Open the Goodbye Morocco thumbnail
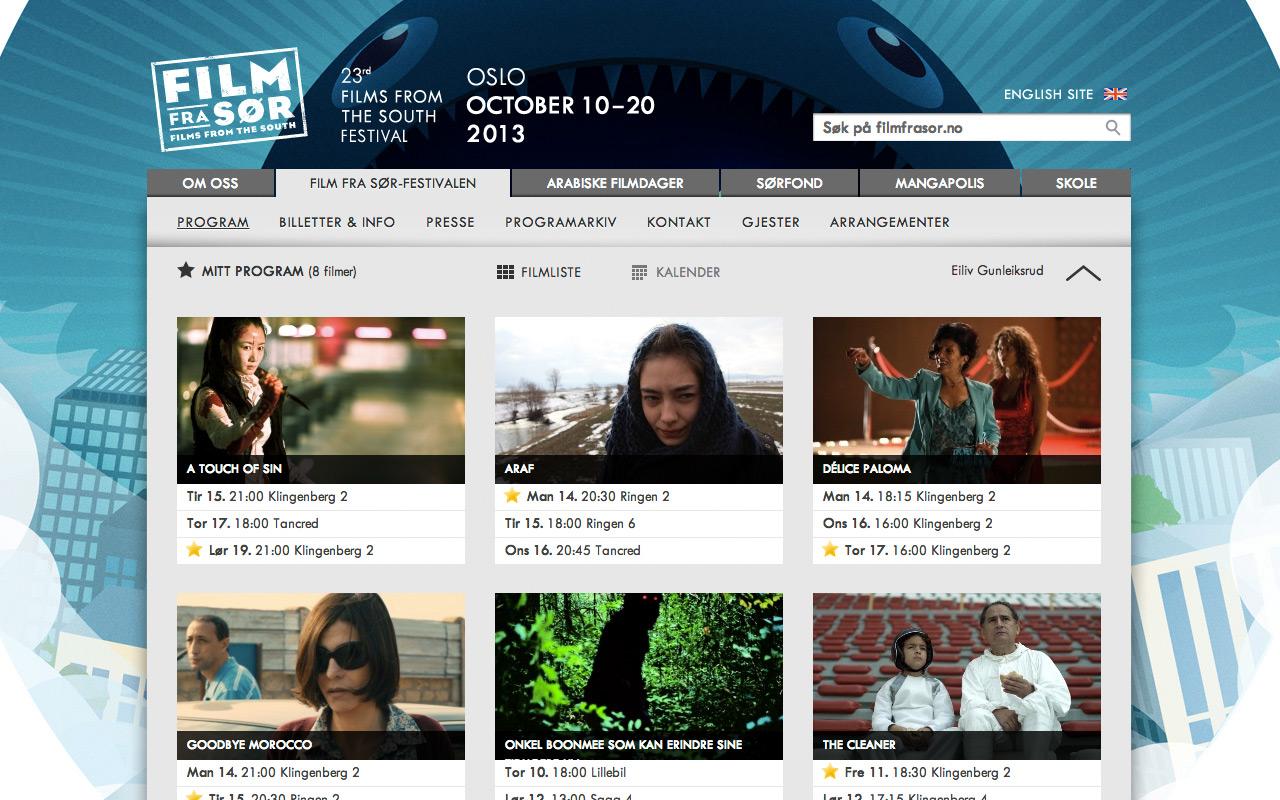 click(x=321, y=676)
